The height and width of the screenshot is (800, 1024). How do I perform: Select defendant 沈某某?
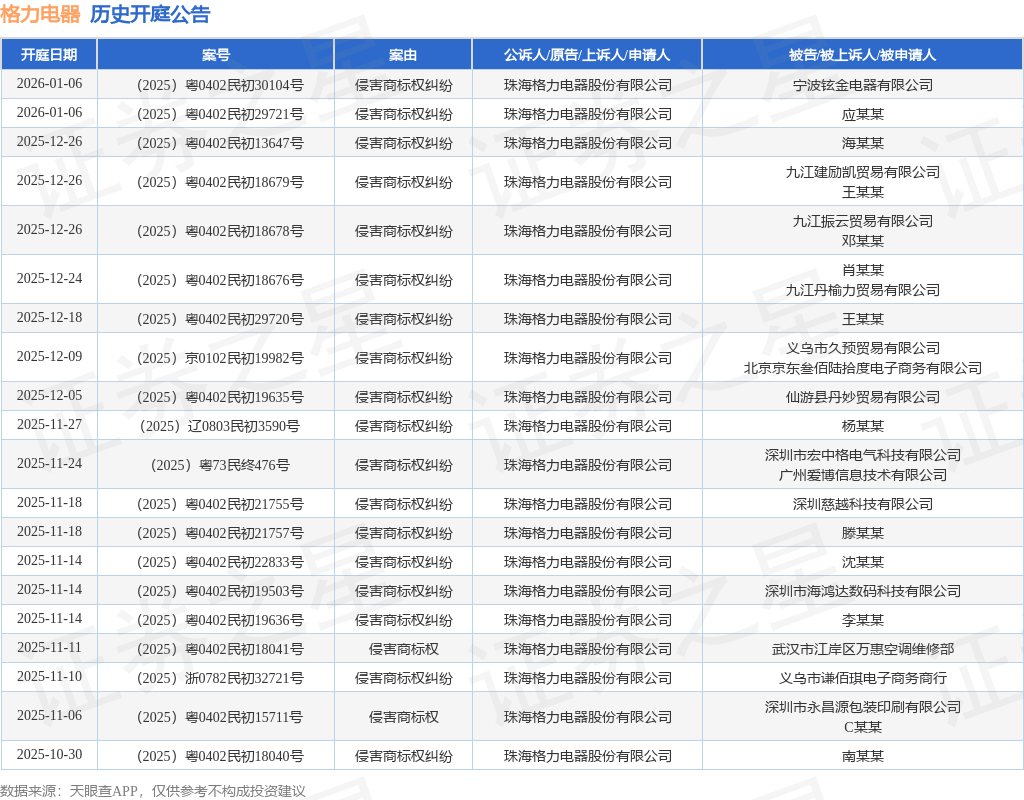coord(863,562)
